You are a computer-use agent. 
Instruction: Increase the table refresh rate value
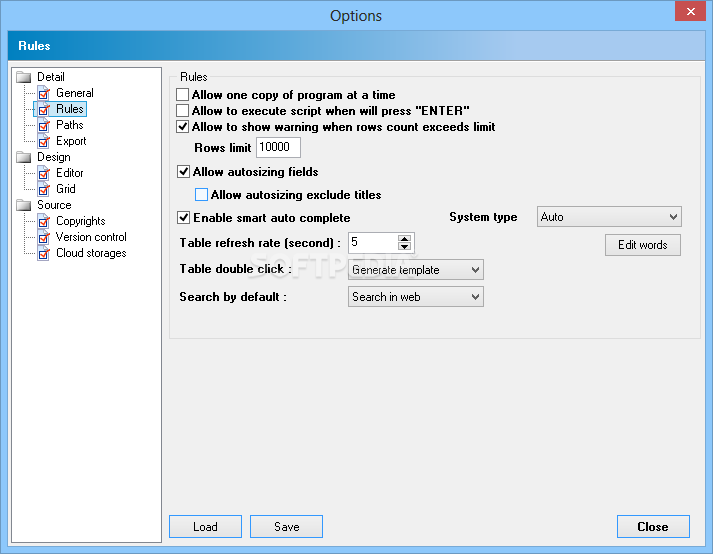pyautogui.click(x=404, y=238)
